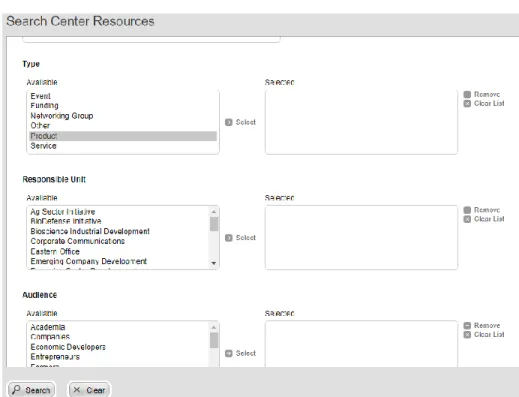Click the X icon on Clear button
The image size is (519, 397).
pos(77,390)
